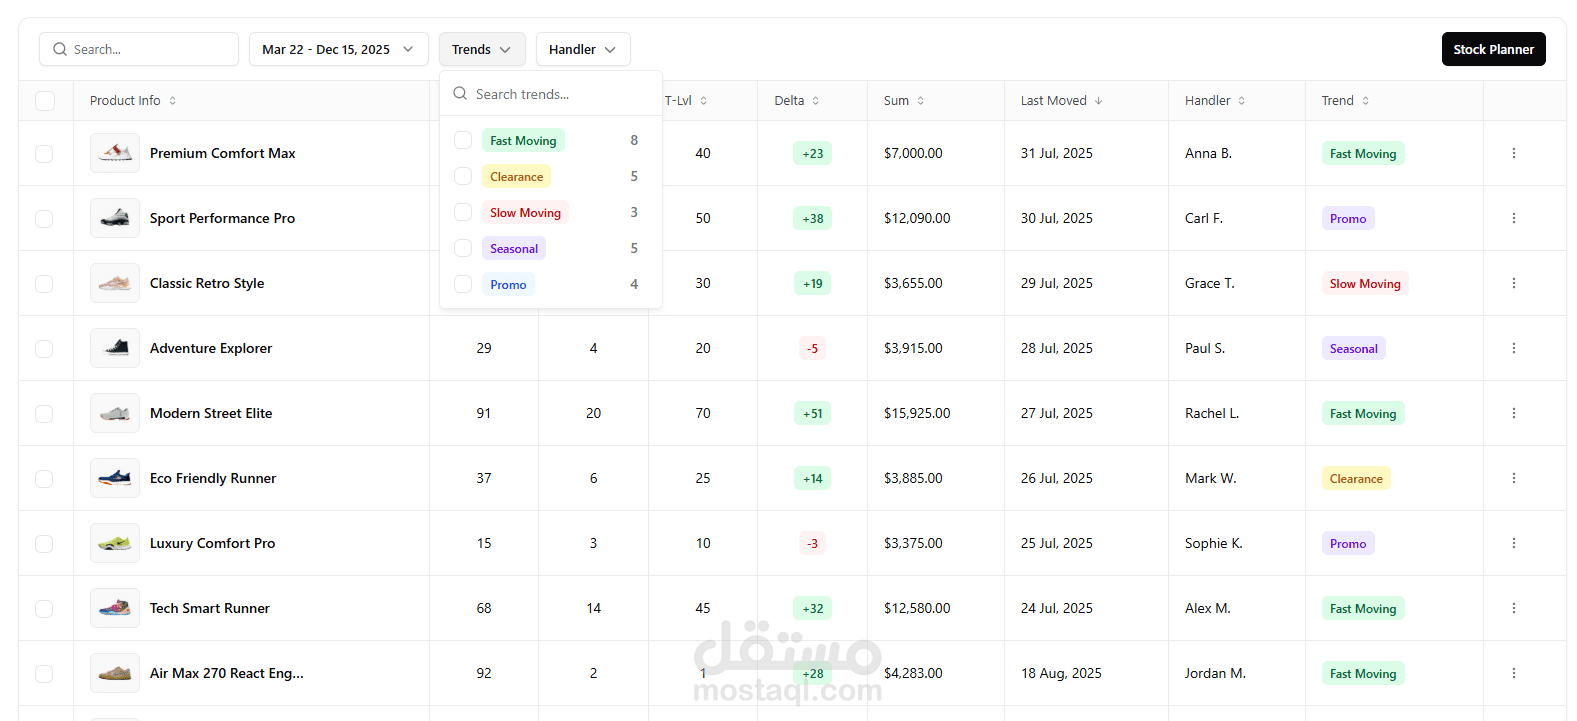Click handler name Jordan M.

tap(1215, 673)
